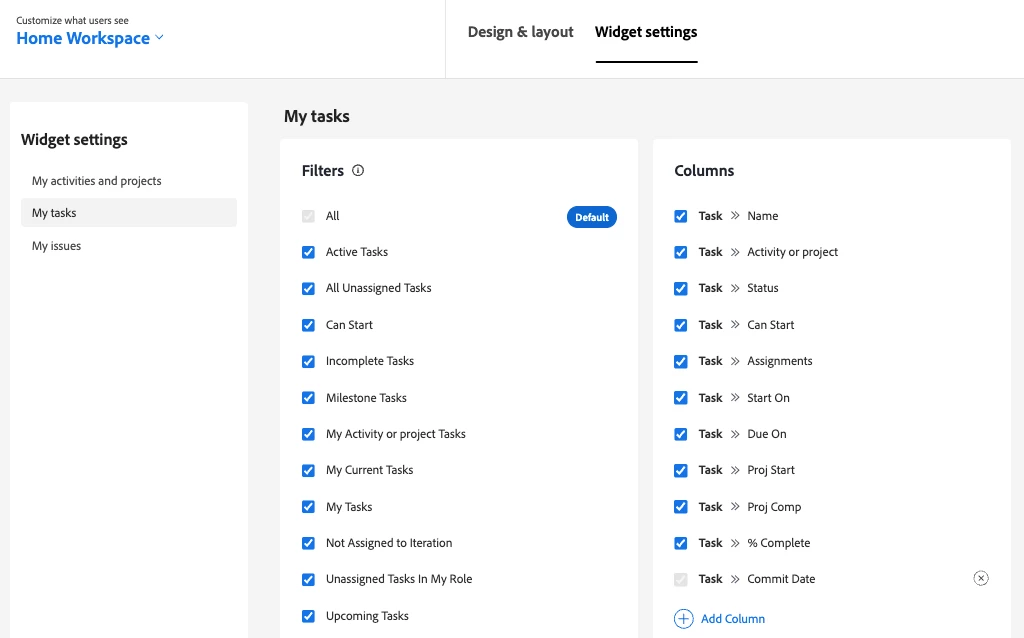Remove the Commit Date column
The height and width of the screenshot is (638, 1024).
[981, 578]
